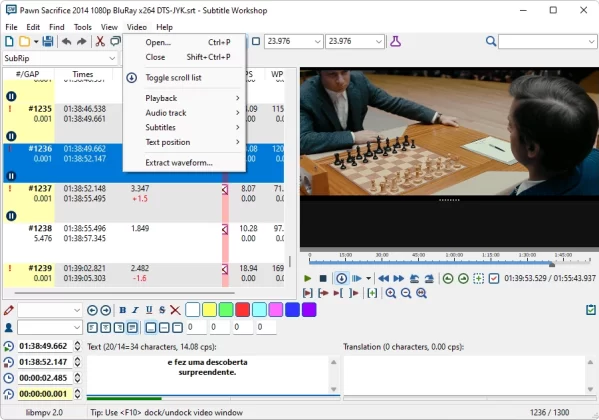Toggle underline formatting
599x420 pixels.
[x=149, y=310]
